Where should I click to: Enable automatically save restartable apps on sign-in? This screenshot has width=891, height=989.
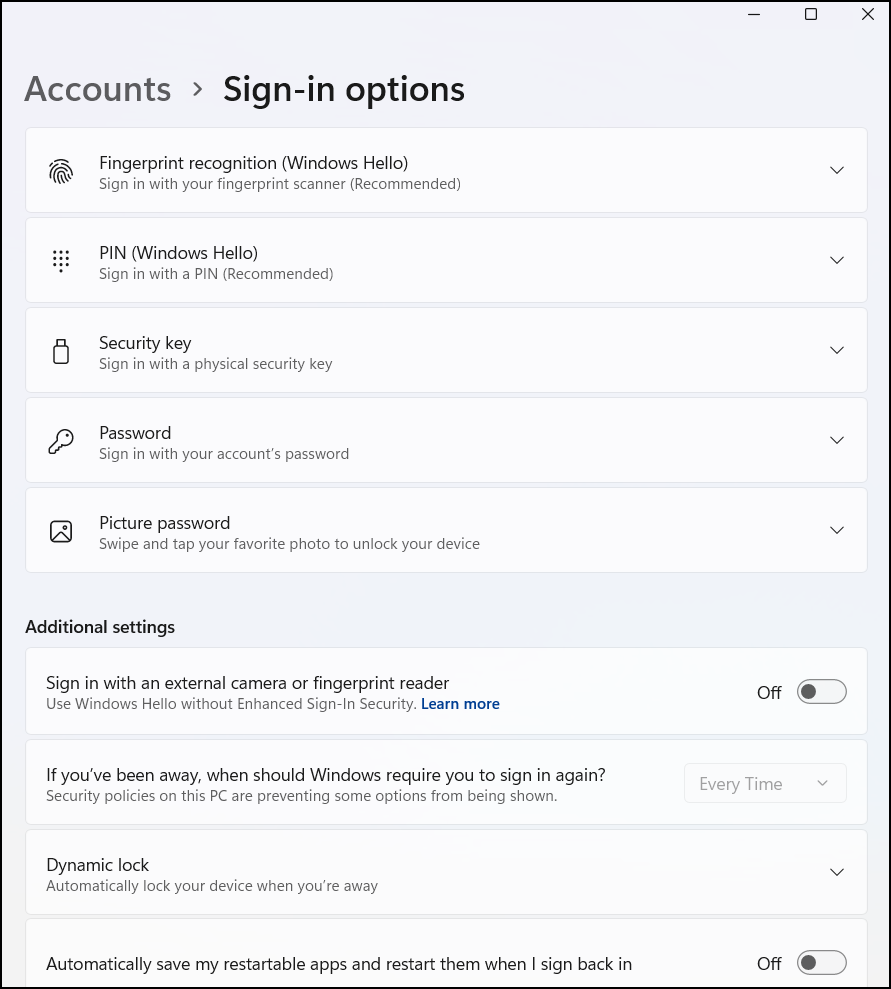click(820, 962)
